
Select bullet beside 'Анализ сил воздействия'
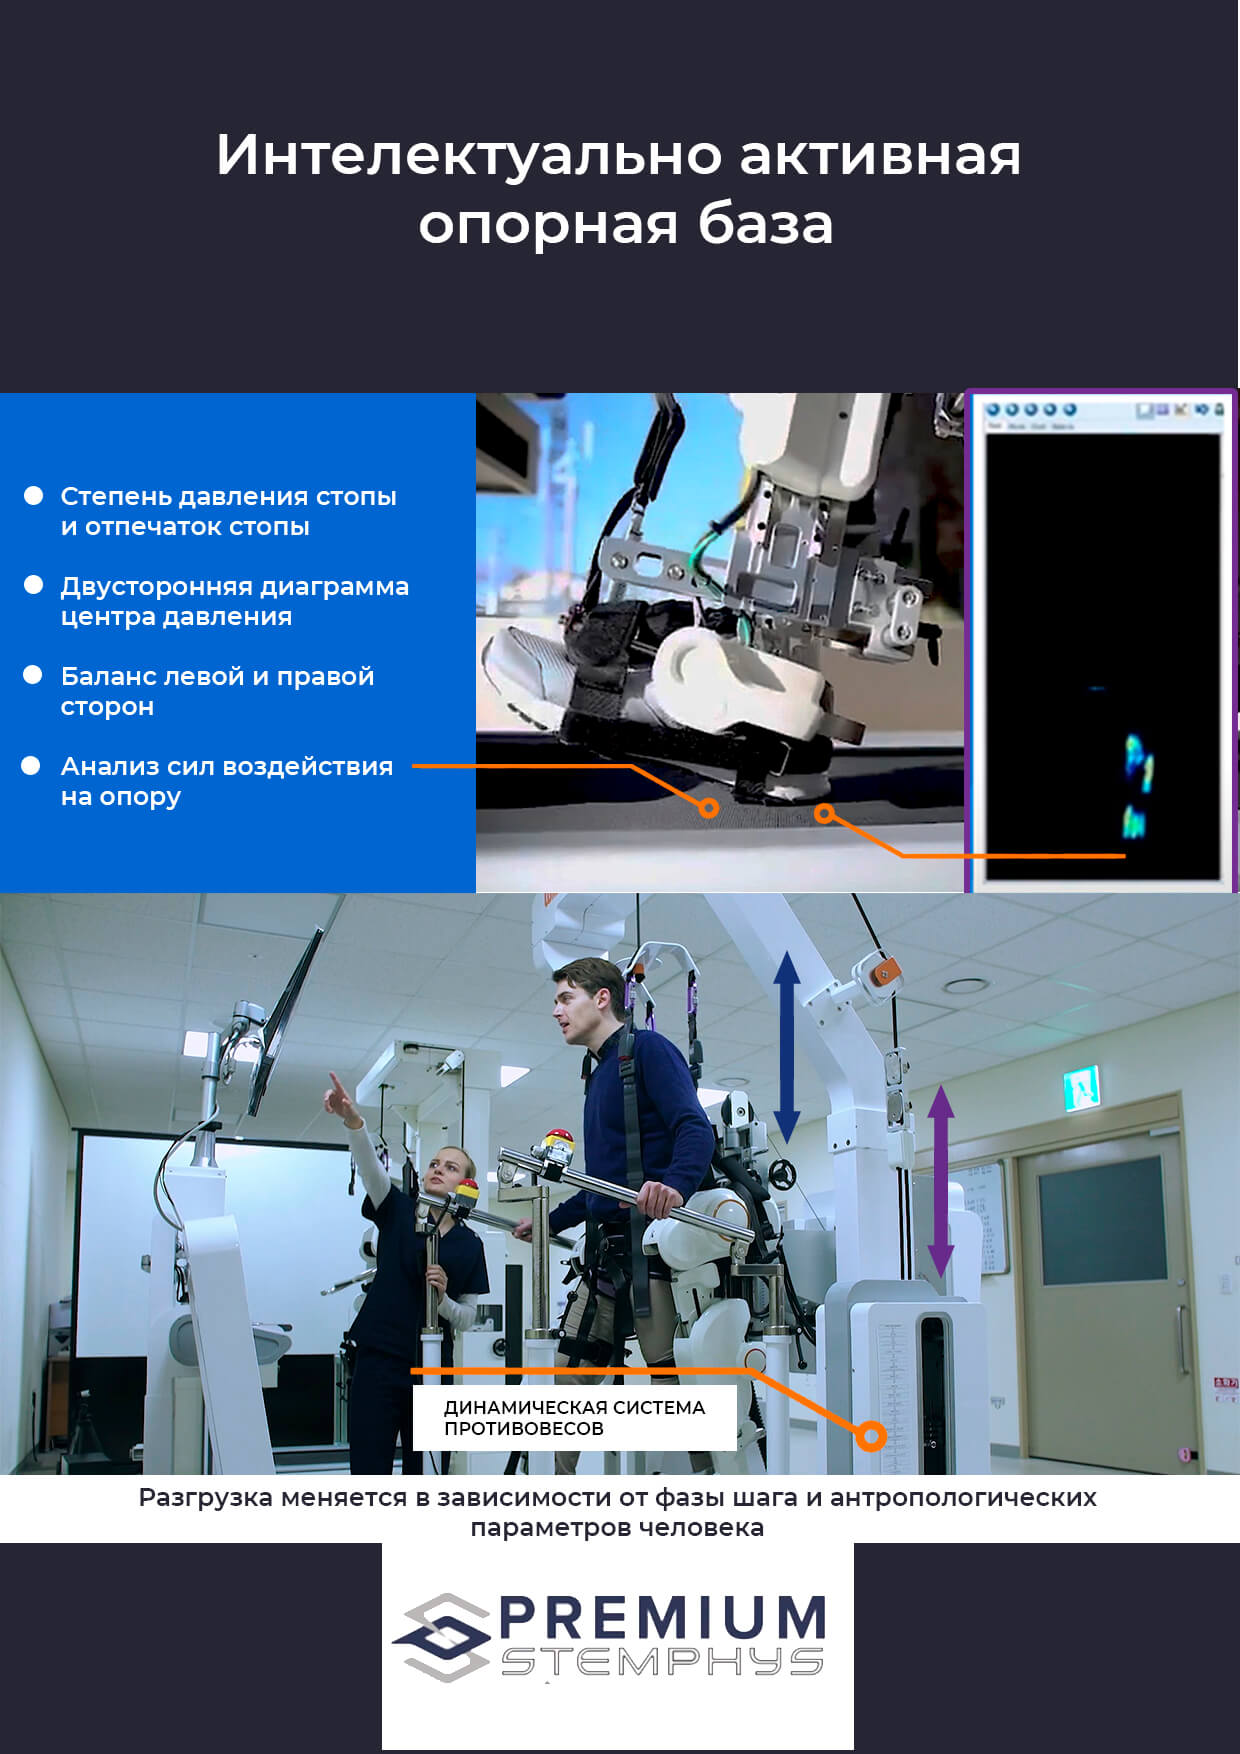pyautogui.click(x=32, y=766)
